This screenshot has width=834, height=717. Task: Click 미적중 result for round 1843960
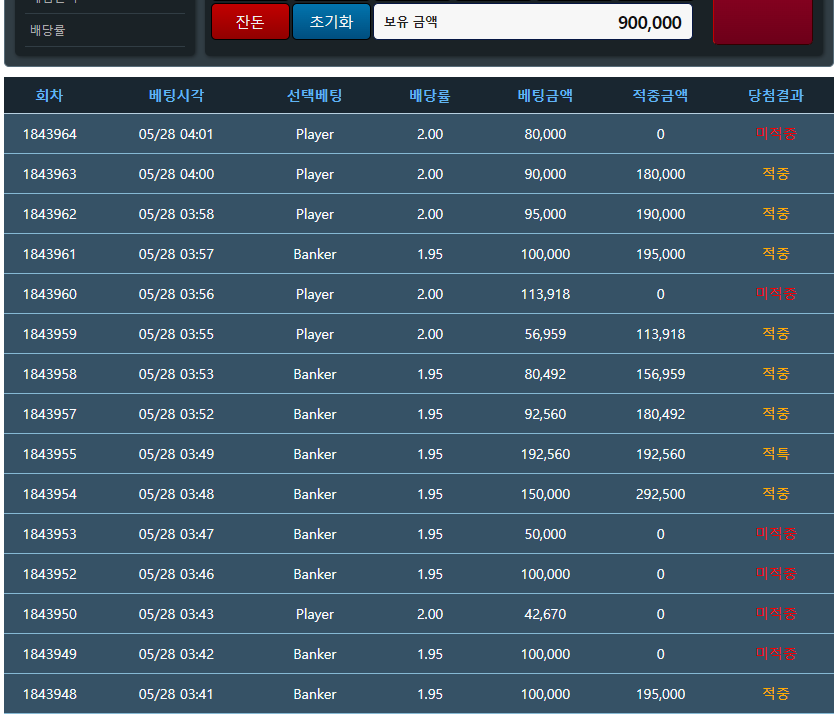[x=776, y=294]
